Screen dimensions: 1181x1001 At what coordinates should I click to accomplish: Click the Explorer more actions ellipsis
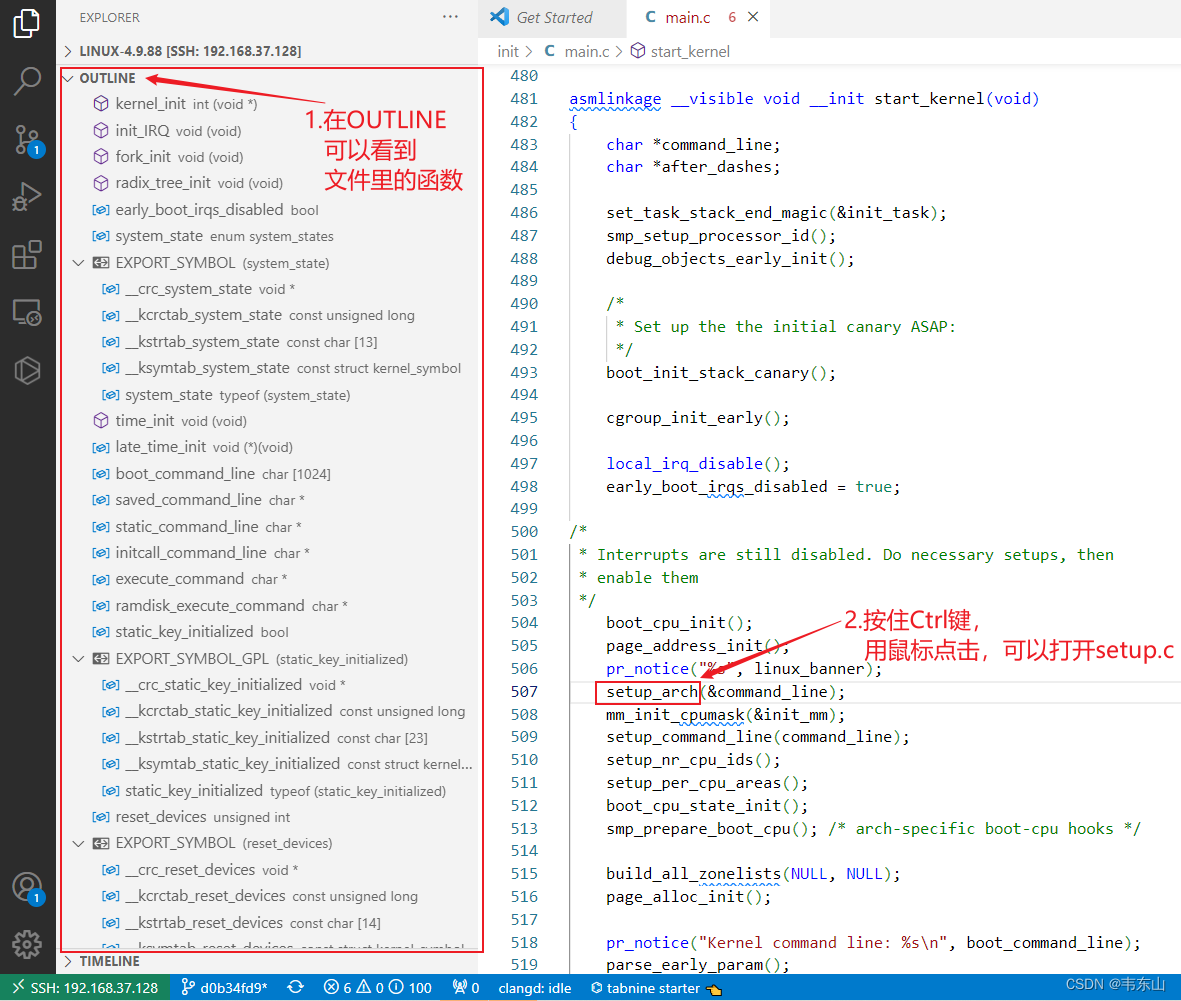(x=450, y=17)
